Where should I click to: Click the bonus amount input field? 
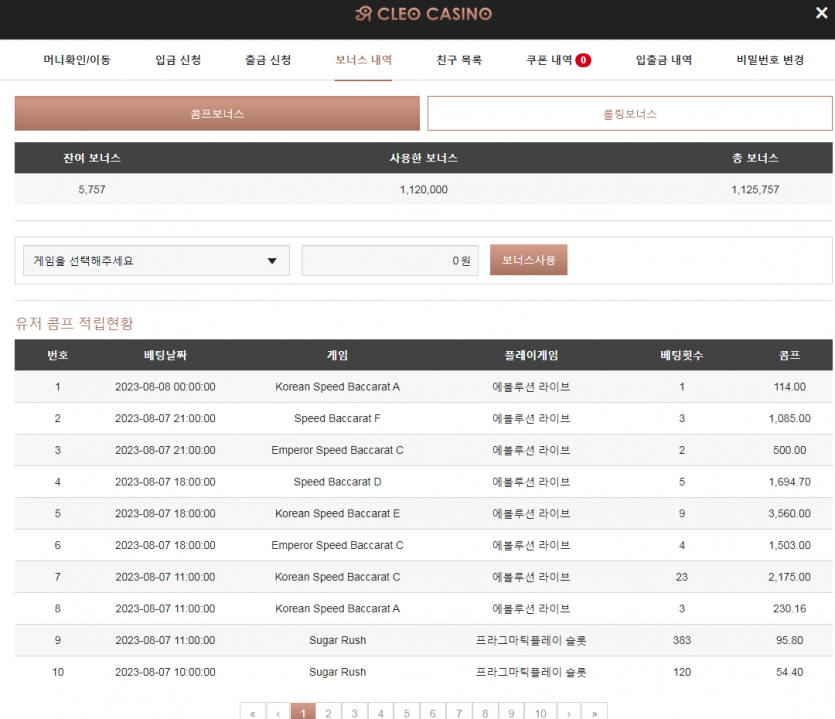point(390,260)
